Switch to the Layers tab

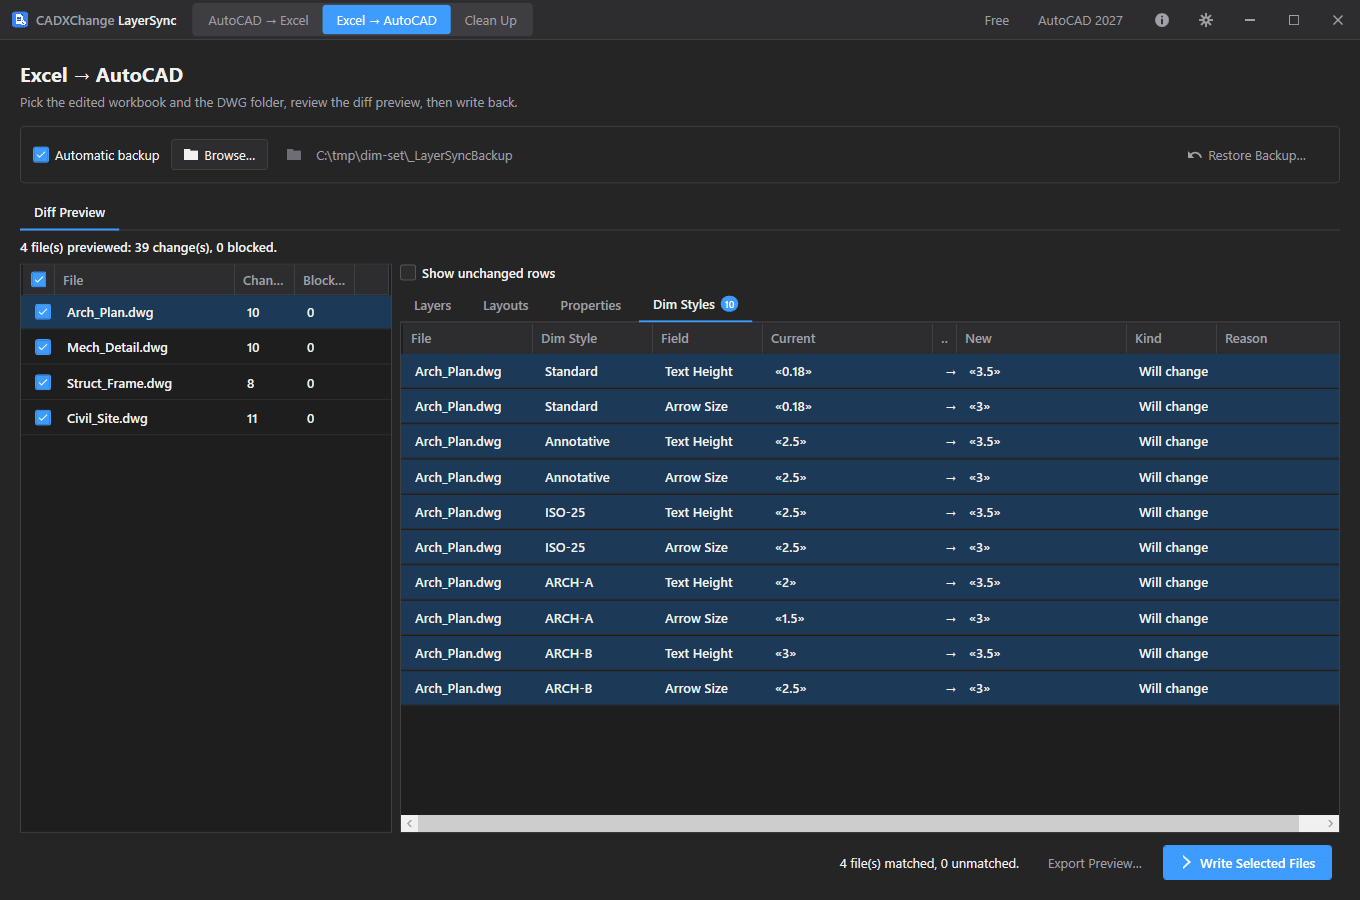tap(432, 305)
